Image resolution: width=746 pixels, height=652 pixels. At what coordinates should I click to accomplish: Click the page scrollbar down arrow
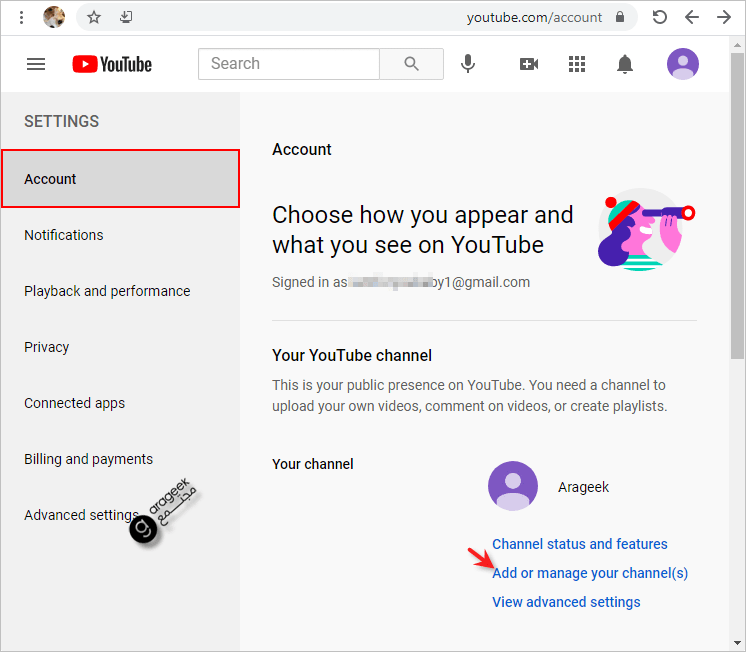coord(737,643)
